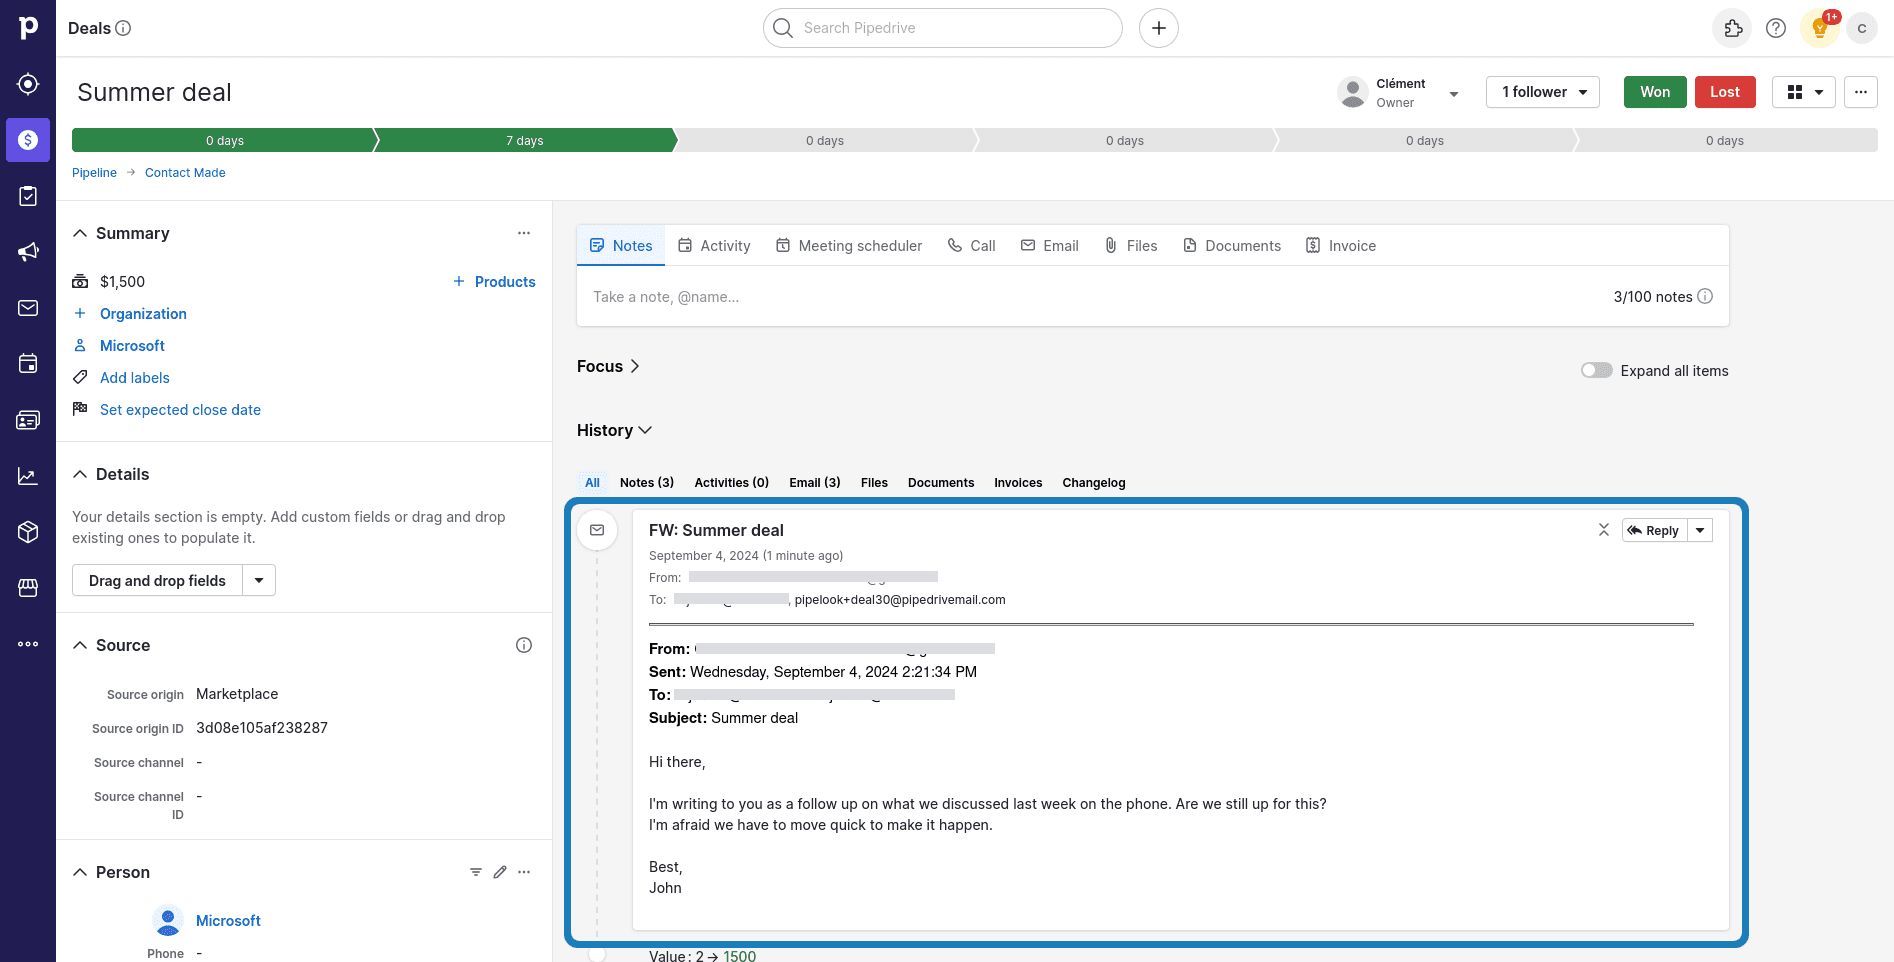Open the Meeting scheduler tab
The width and height of the screenshot is (1894, 962).
[x=848, y=245]
